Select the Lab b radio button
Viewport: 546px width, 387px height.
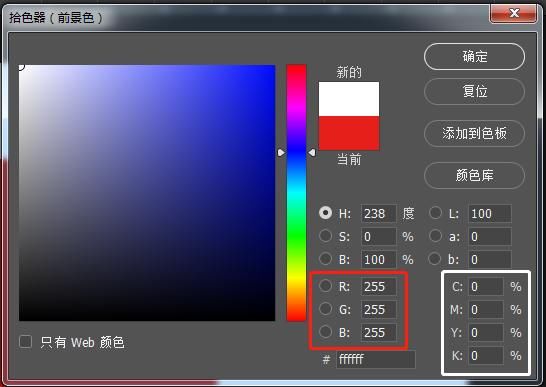coord(435,259)
